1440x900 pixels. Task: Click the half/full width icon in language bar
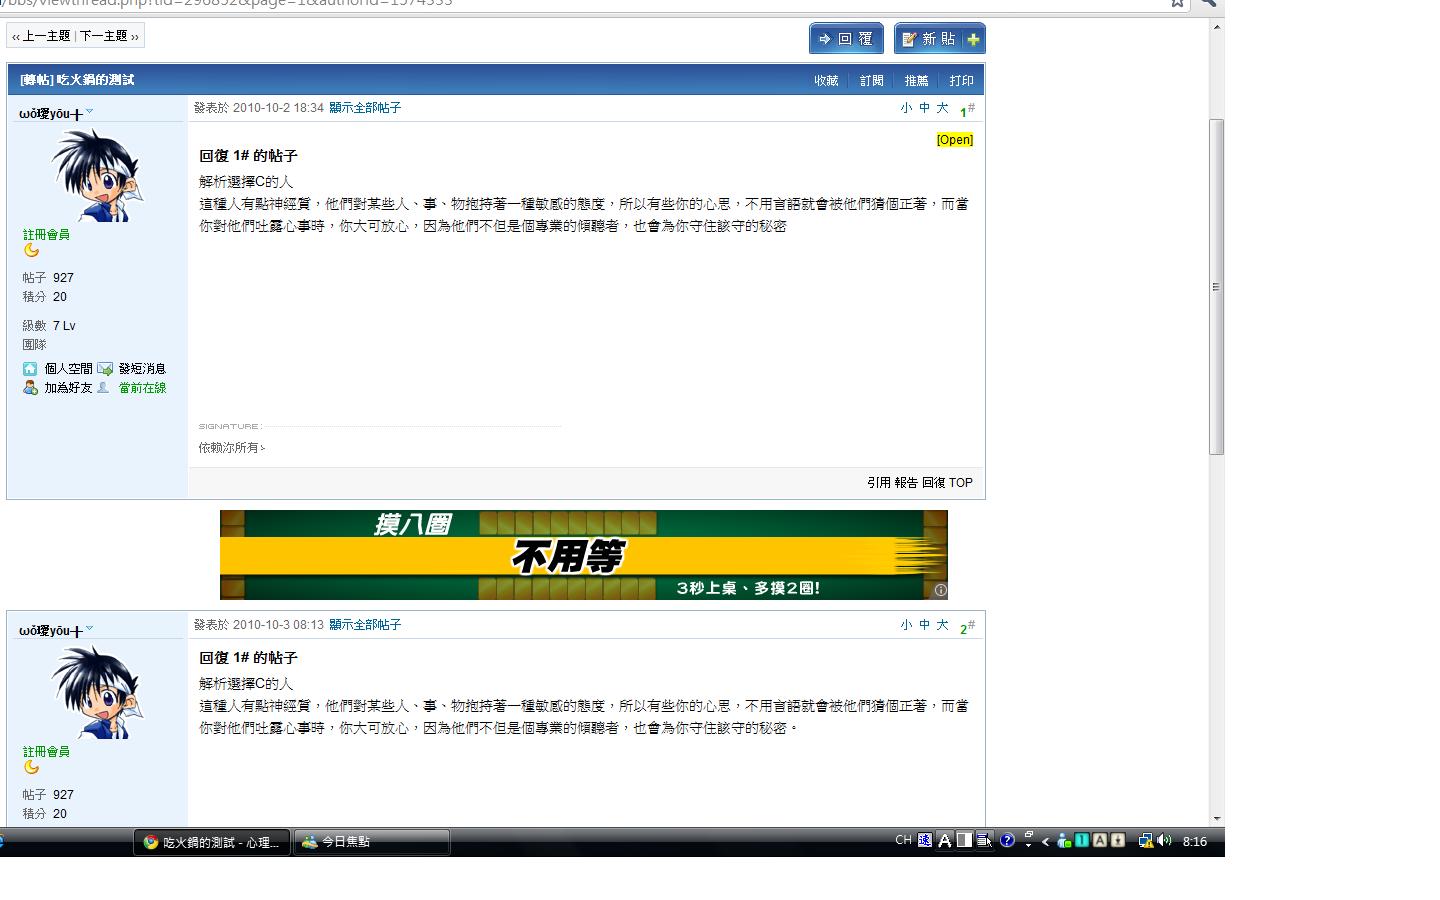[x=964, y=841]
